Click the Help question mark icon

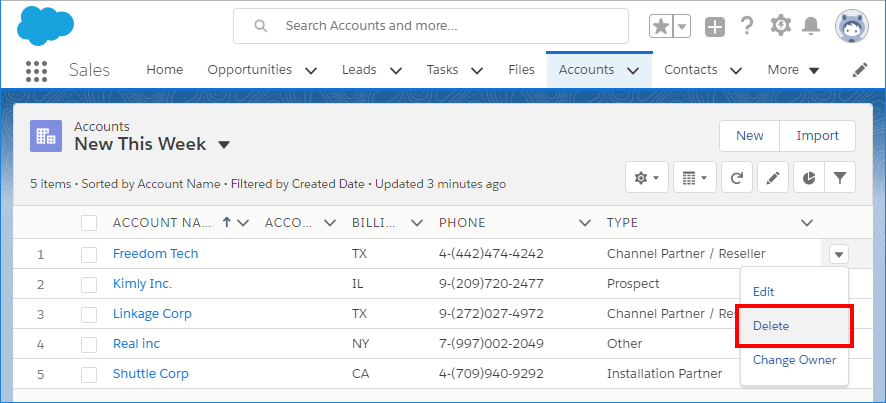point(746,26)
